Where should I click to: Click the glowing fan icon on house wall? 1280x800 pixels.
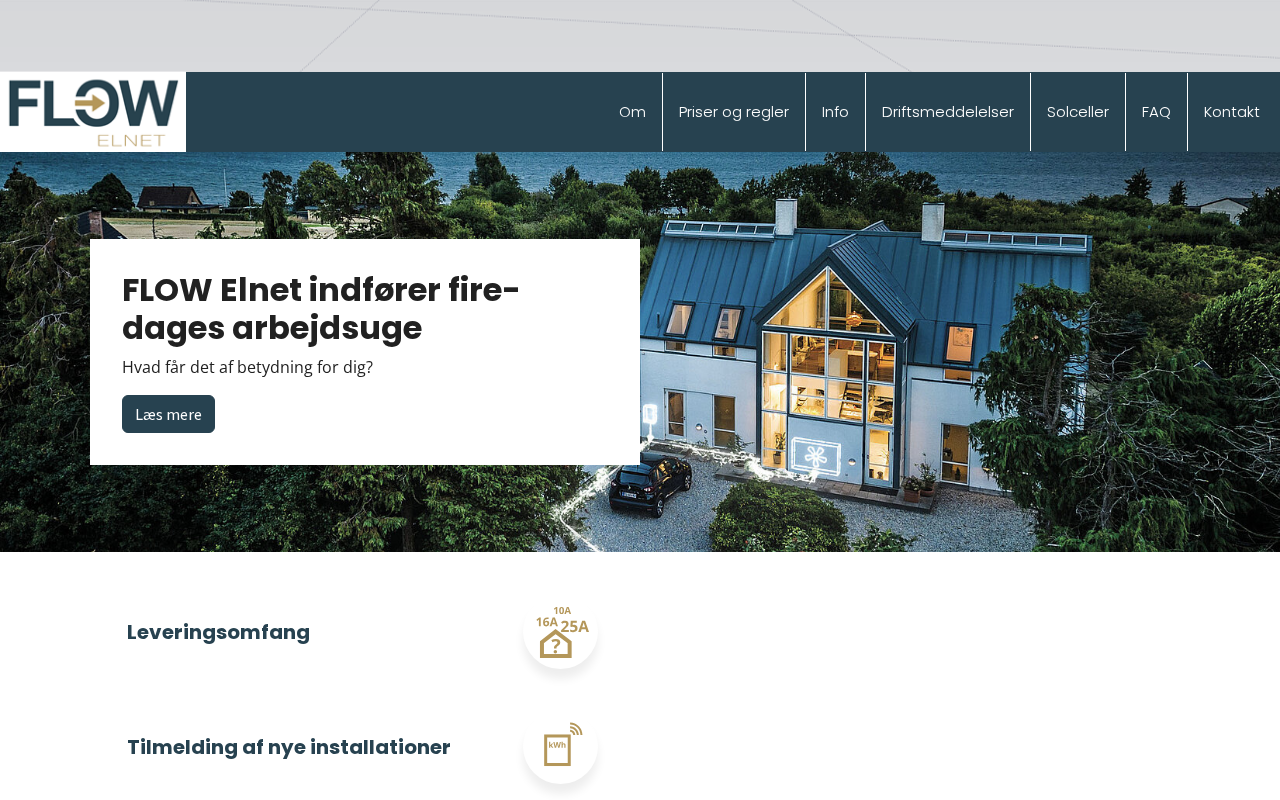click(x=817, y=456)
